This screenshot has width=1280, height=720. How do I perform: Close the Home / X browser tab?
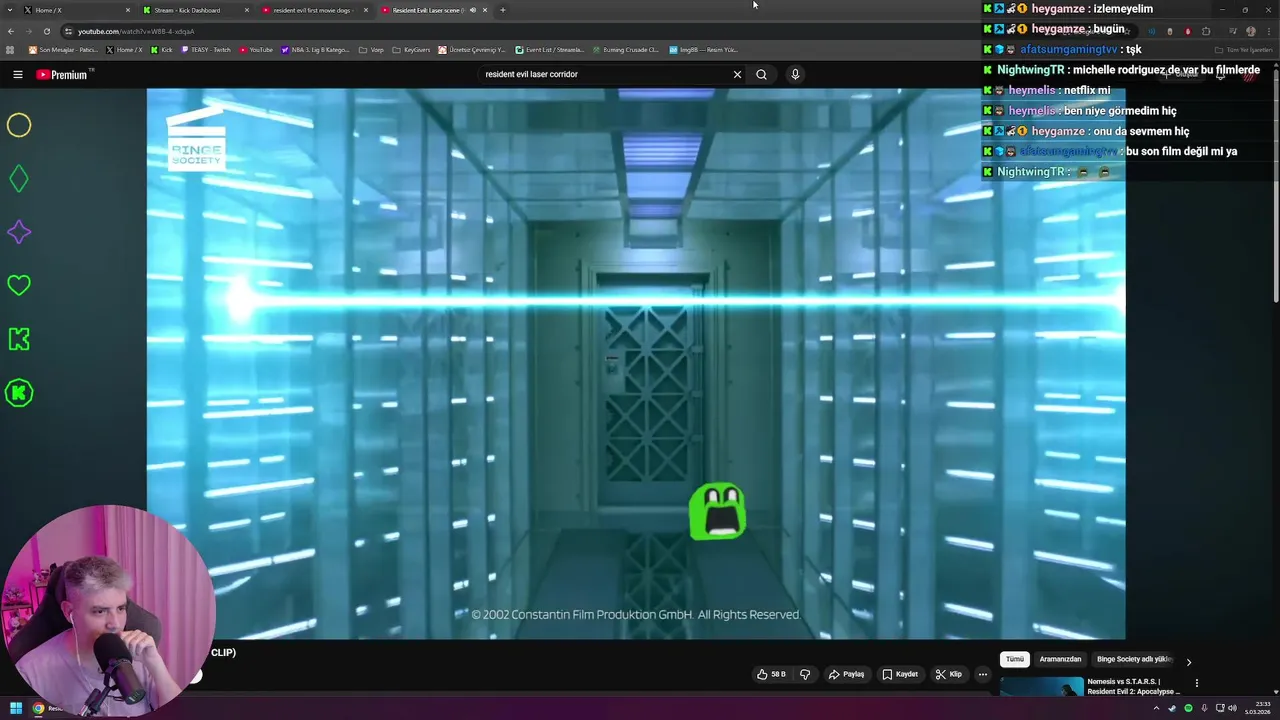[x=127, y=10]
